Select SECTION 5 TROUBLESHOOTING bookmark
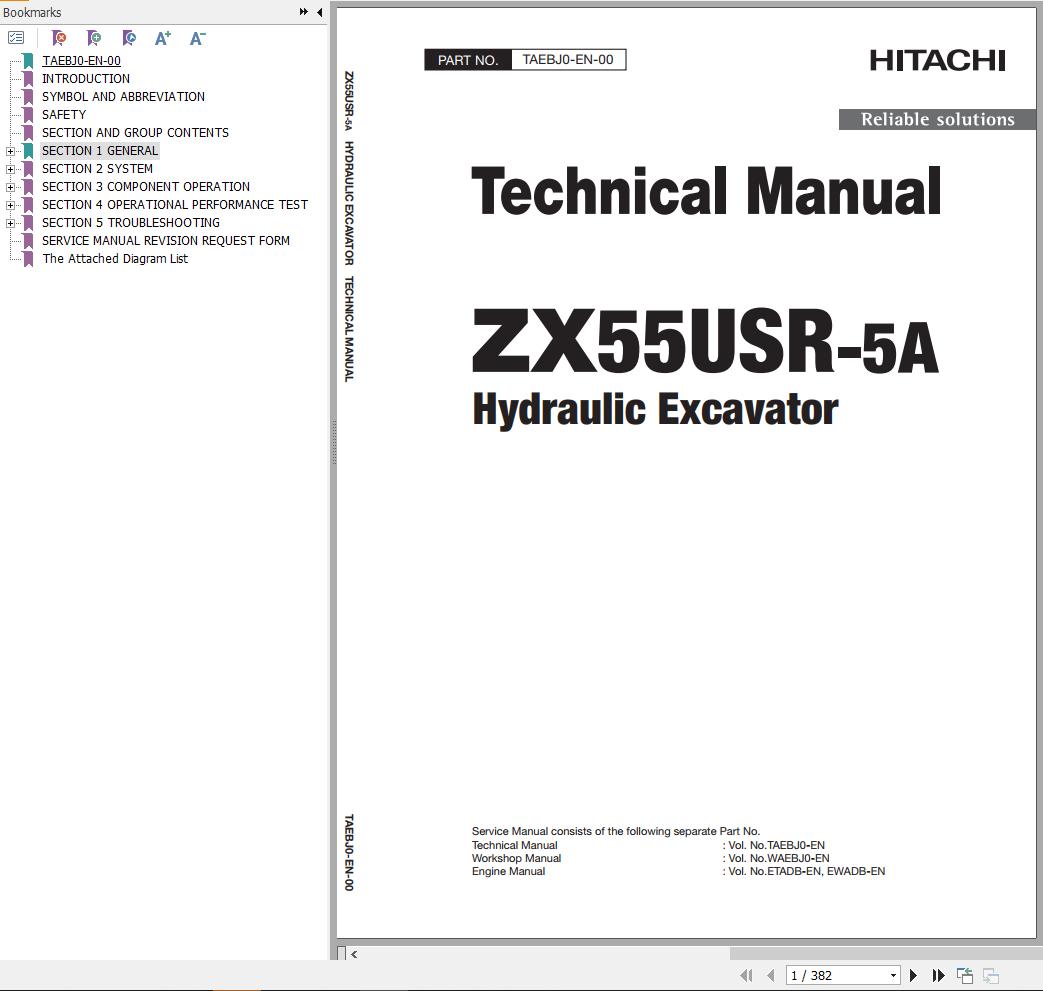 coord(130,222)
